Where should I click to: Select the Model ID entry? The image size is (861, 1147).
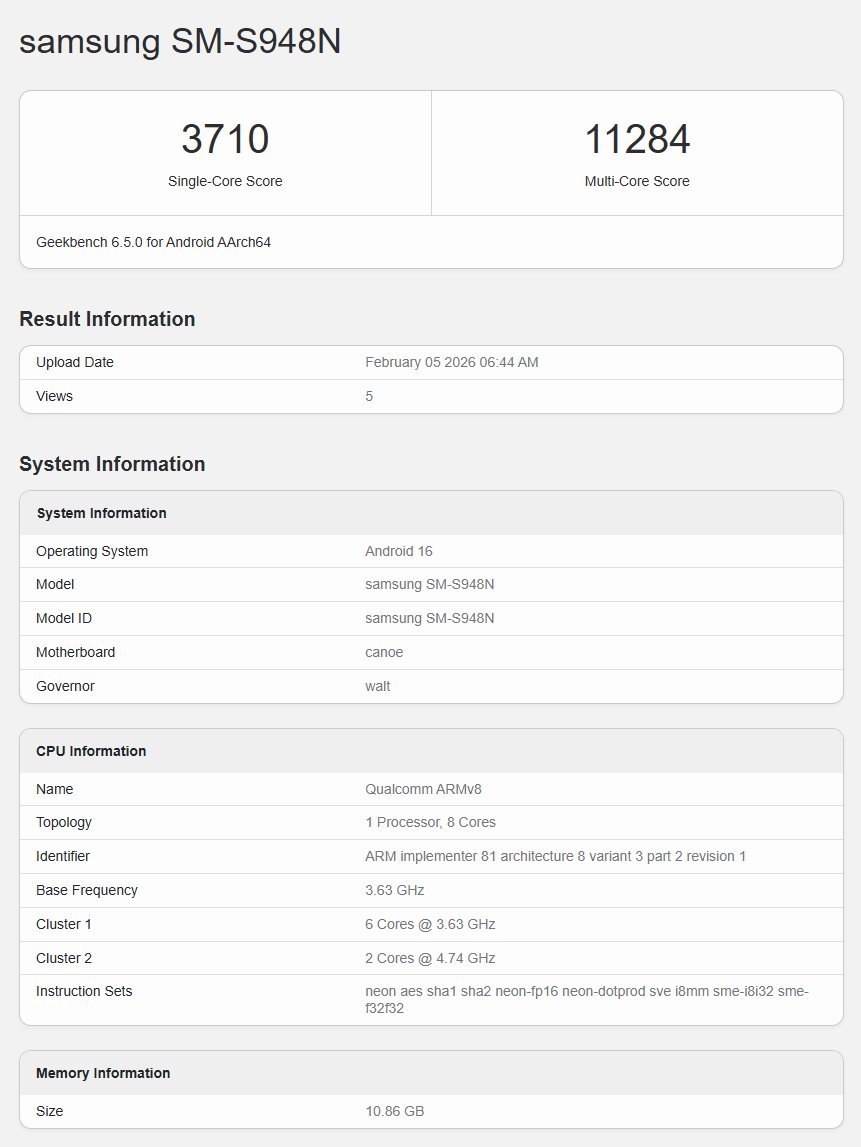click(432, 618)
